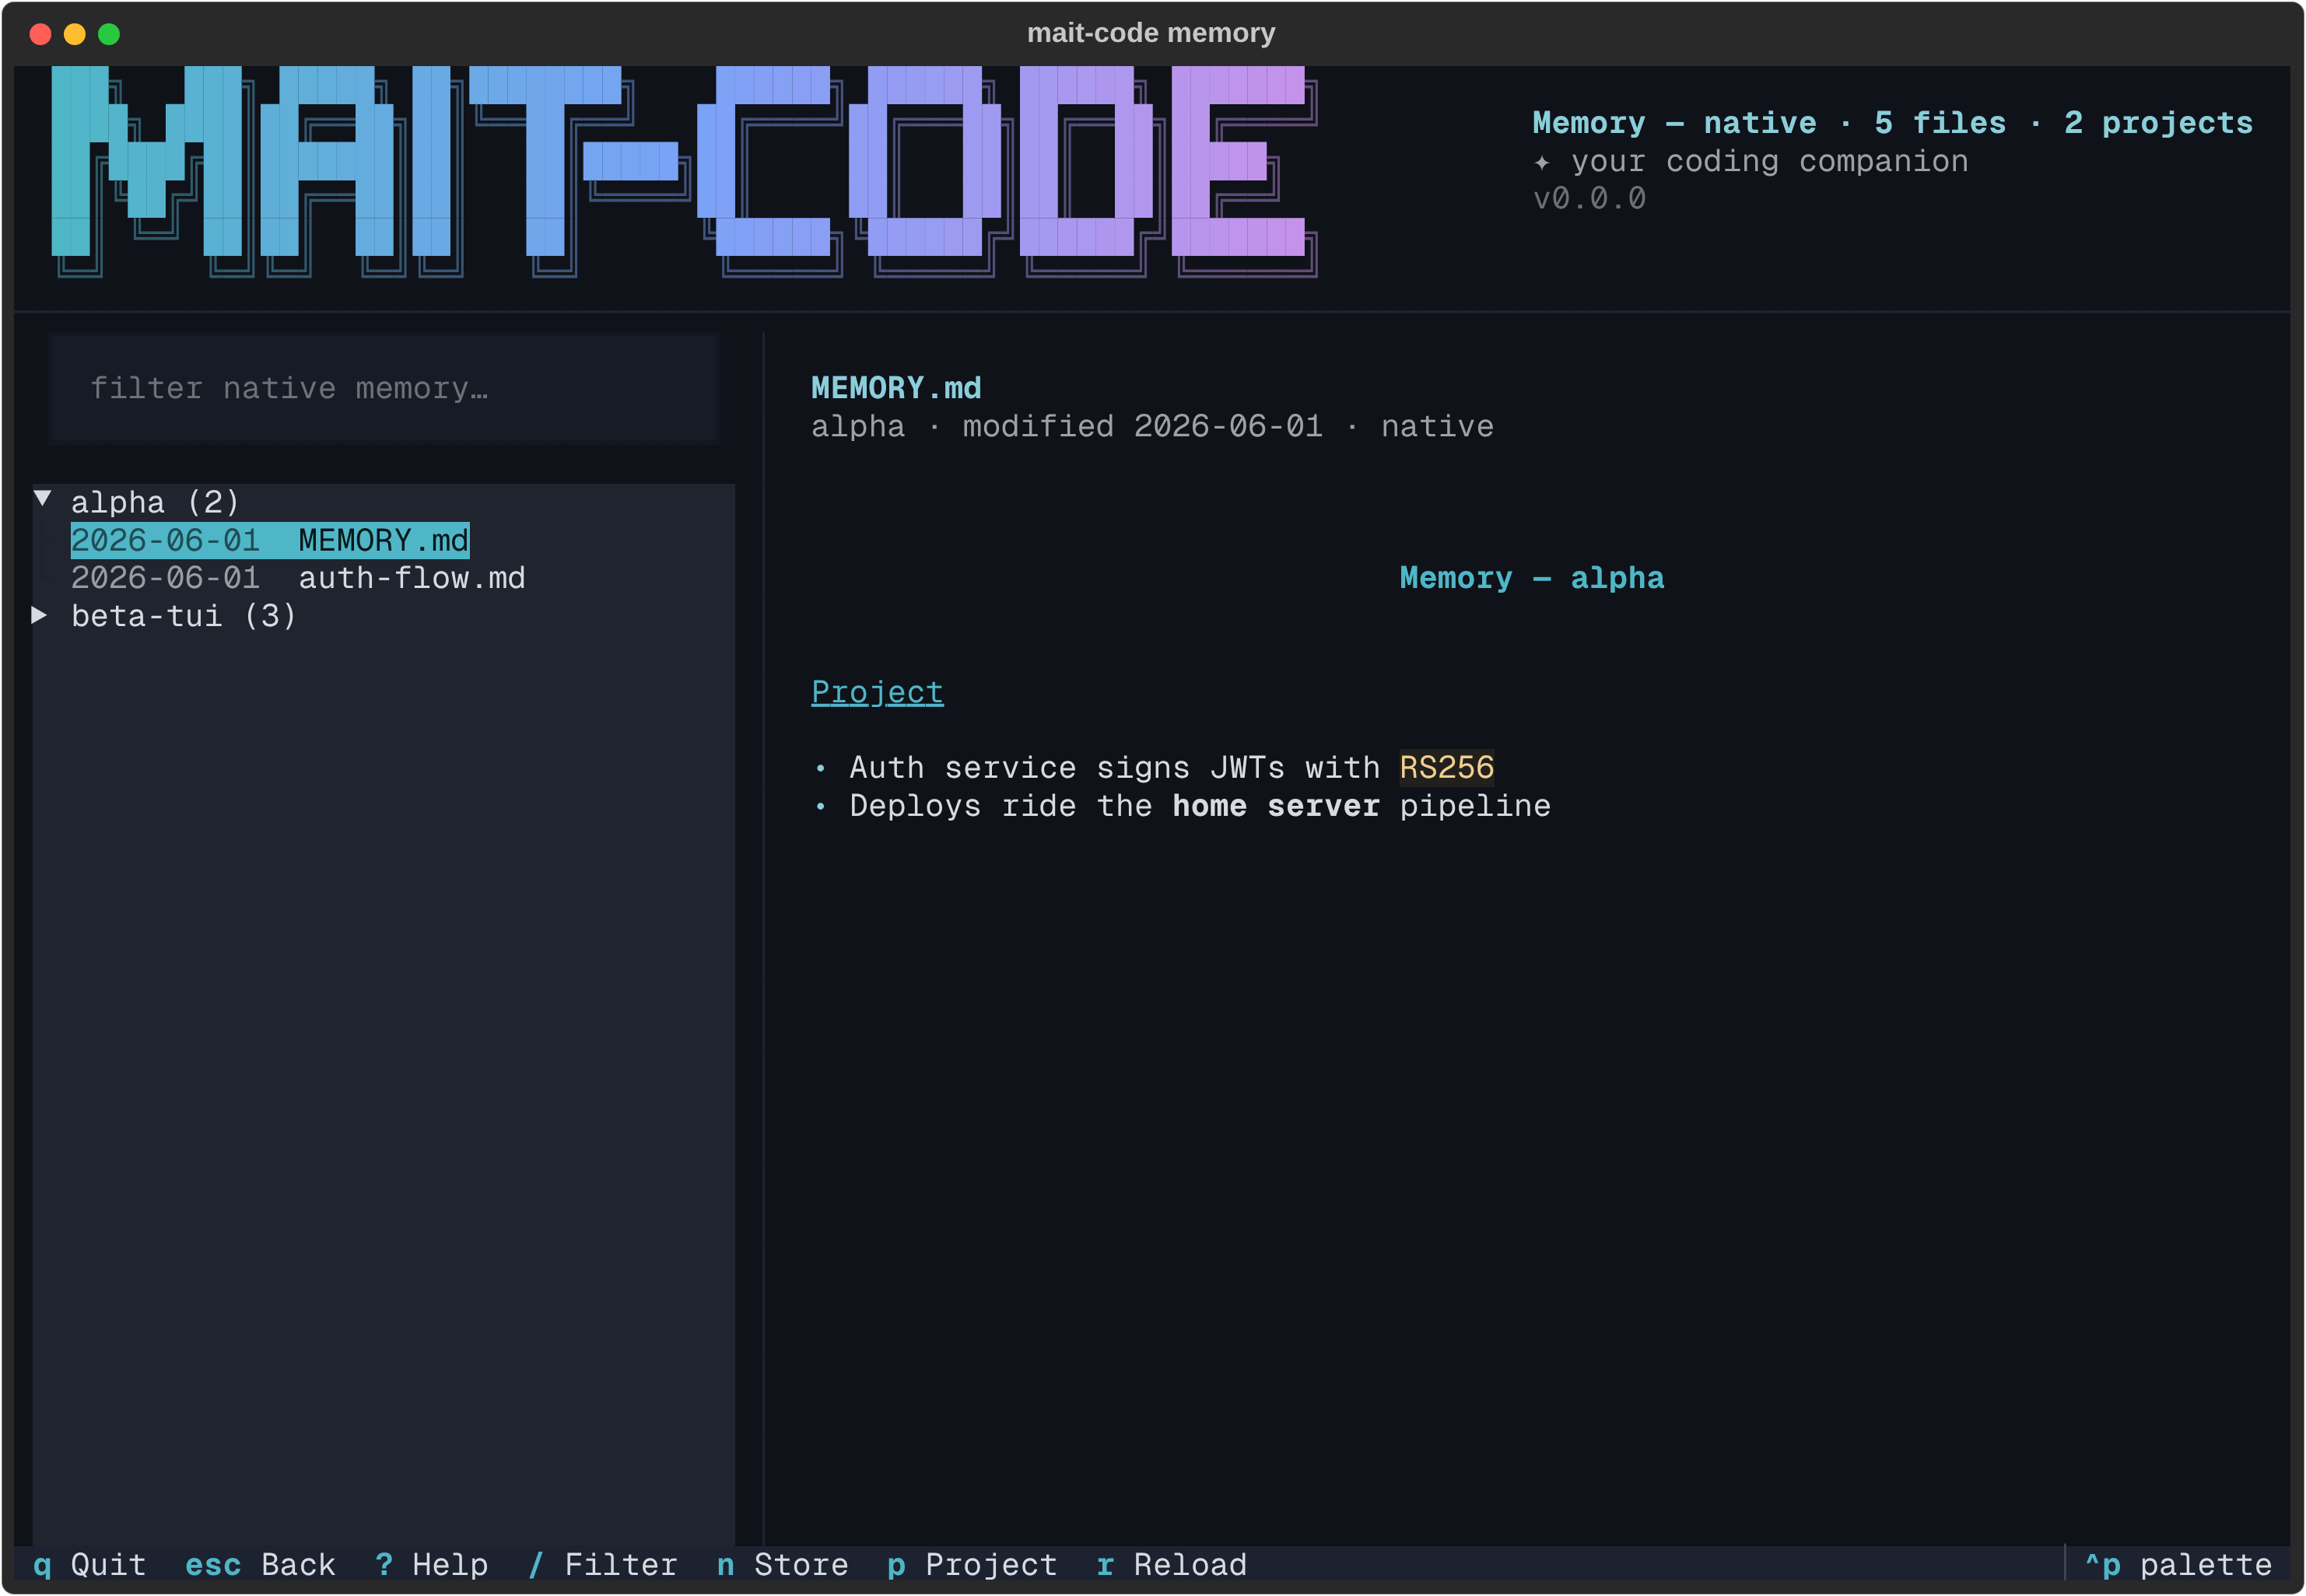Click the green zoom window button
2306x1596 pixels.
point(109,34)
